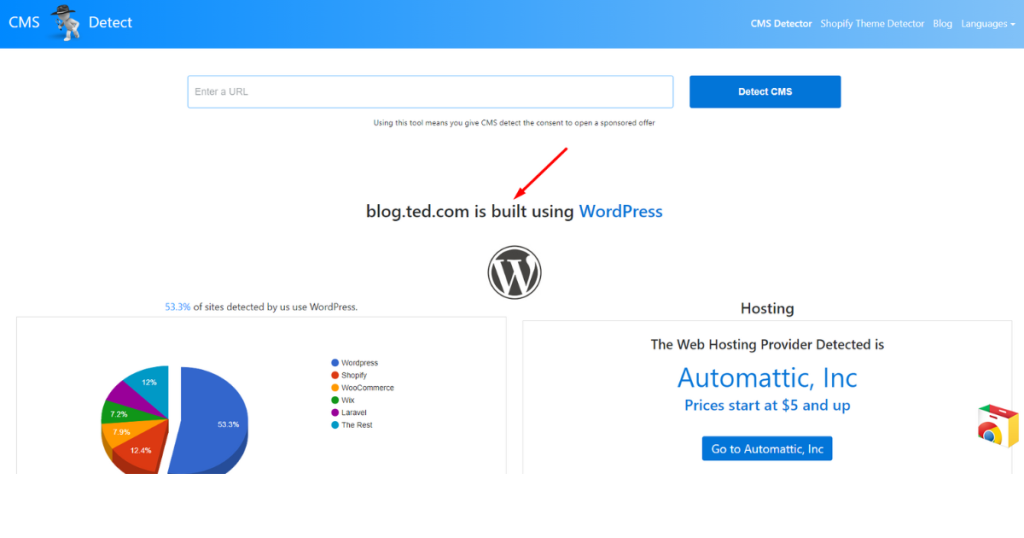Click the CMS text in the header logo
The height and width of the screenshot is (538, 1024).
point(24,22)
